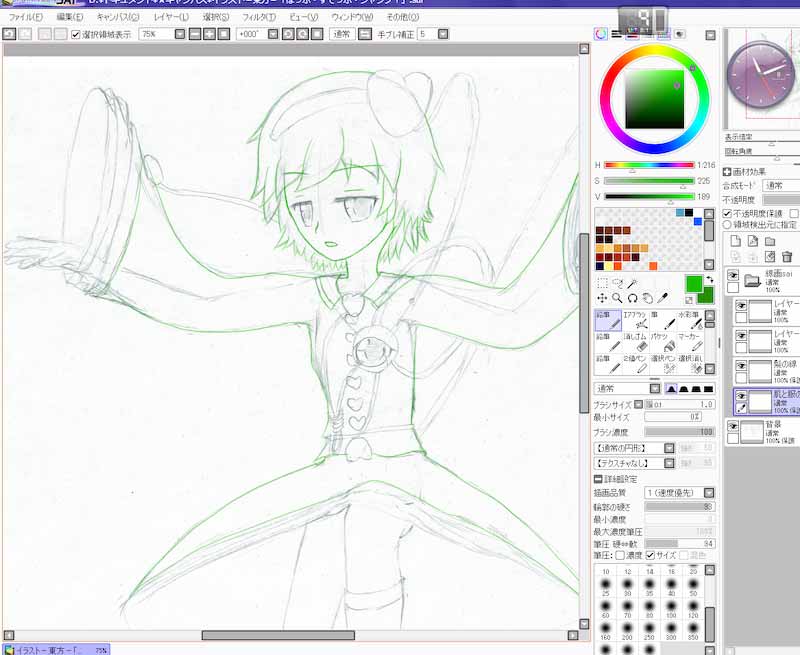The width and height of the screenshot is (800, 655).
Task: Open the zoom percentage 75% dropdown
Action: [180, 34]
